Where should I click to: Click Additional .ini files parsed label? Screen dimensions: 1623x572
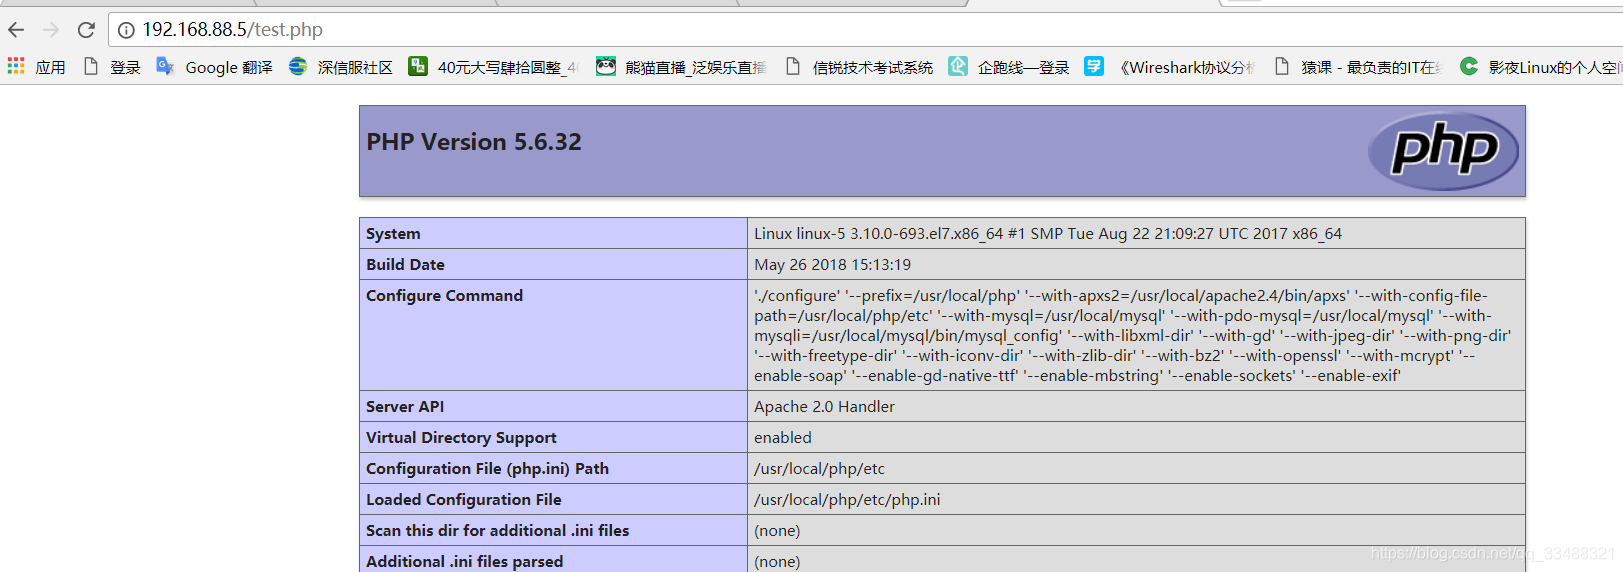coord(464,561)
